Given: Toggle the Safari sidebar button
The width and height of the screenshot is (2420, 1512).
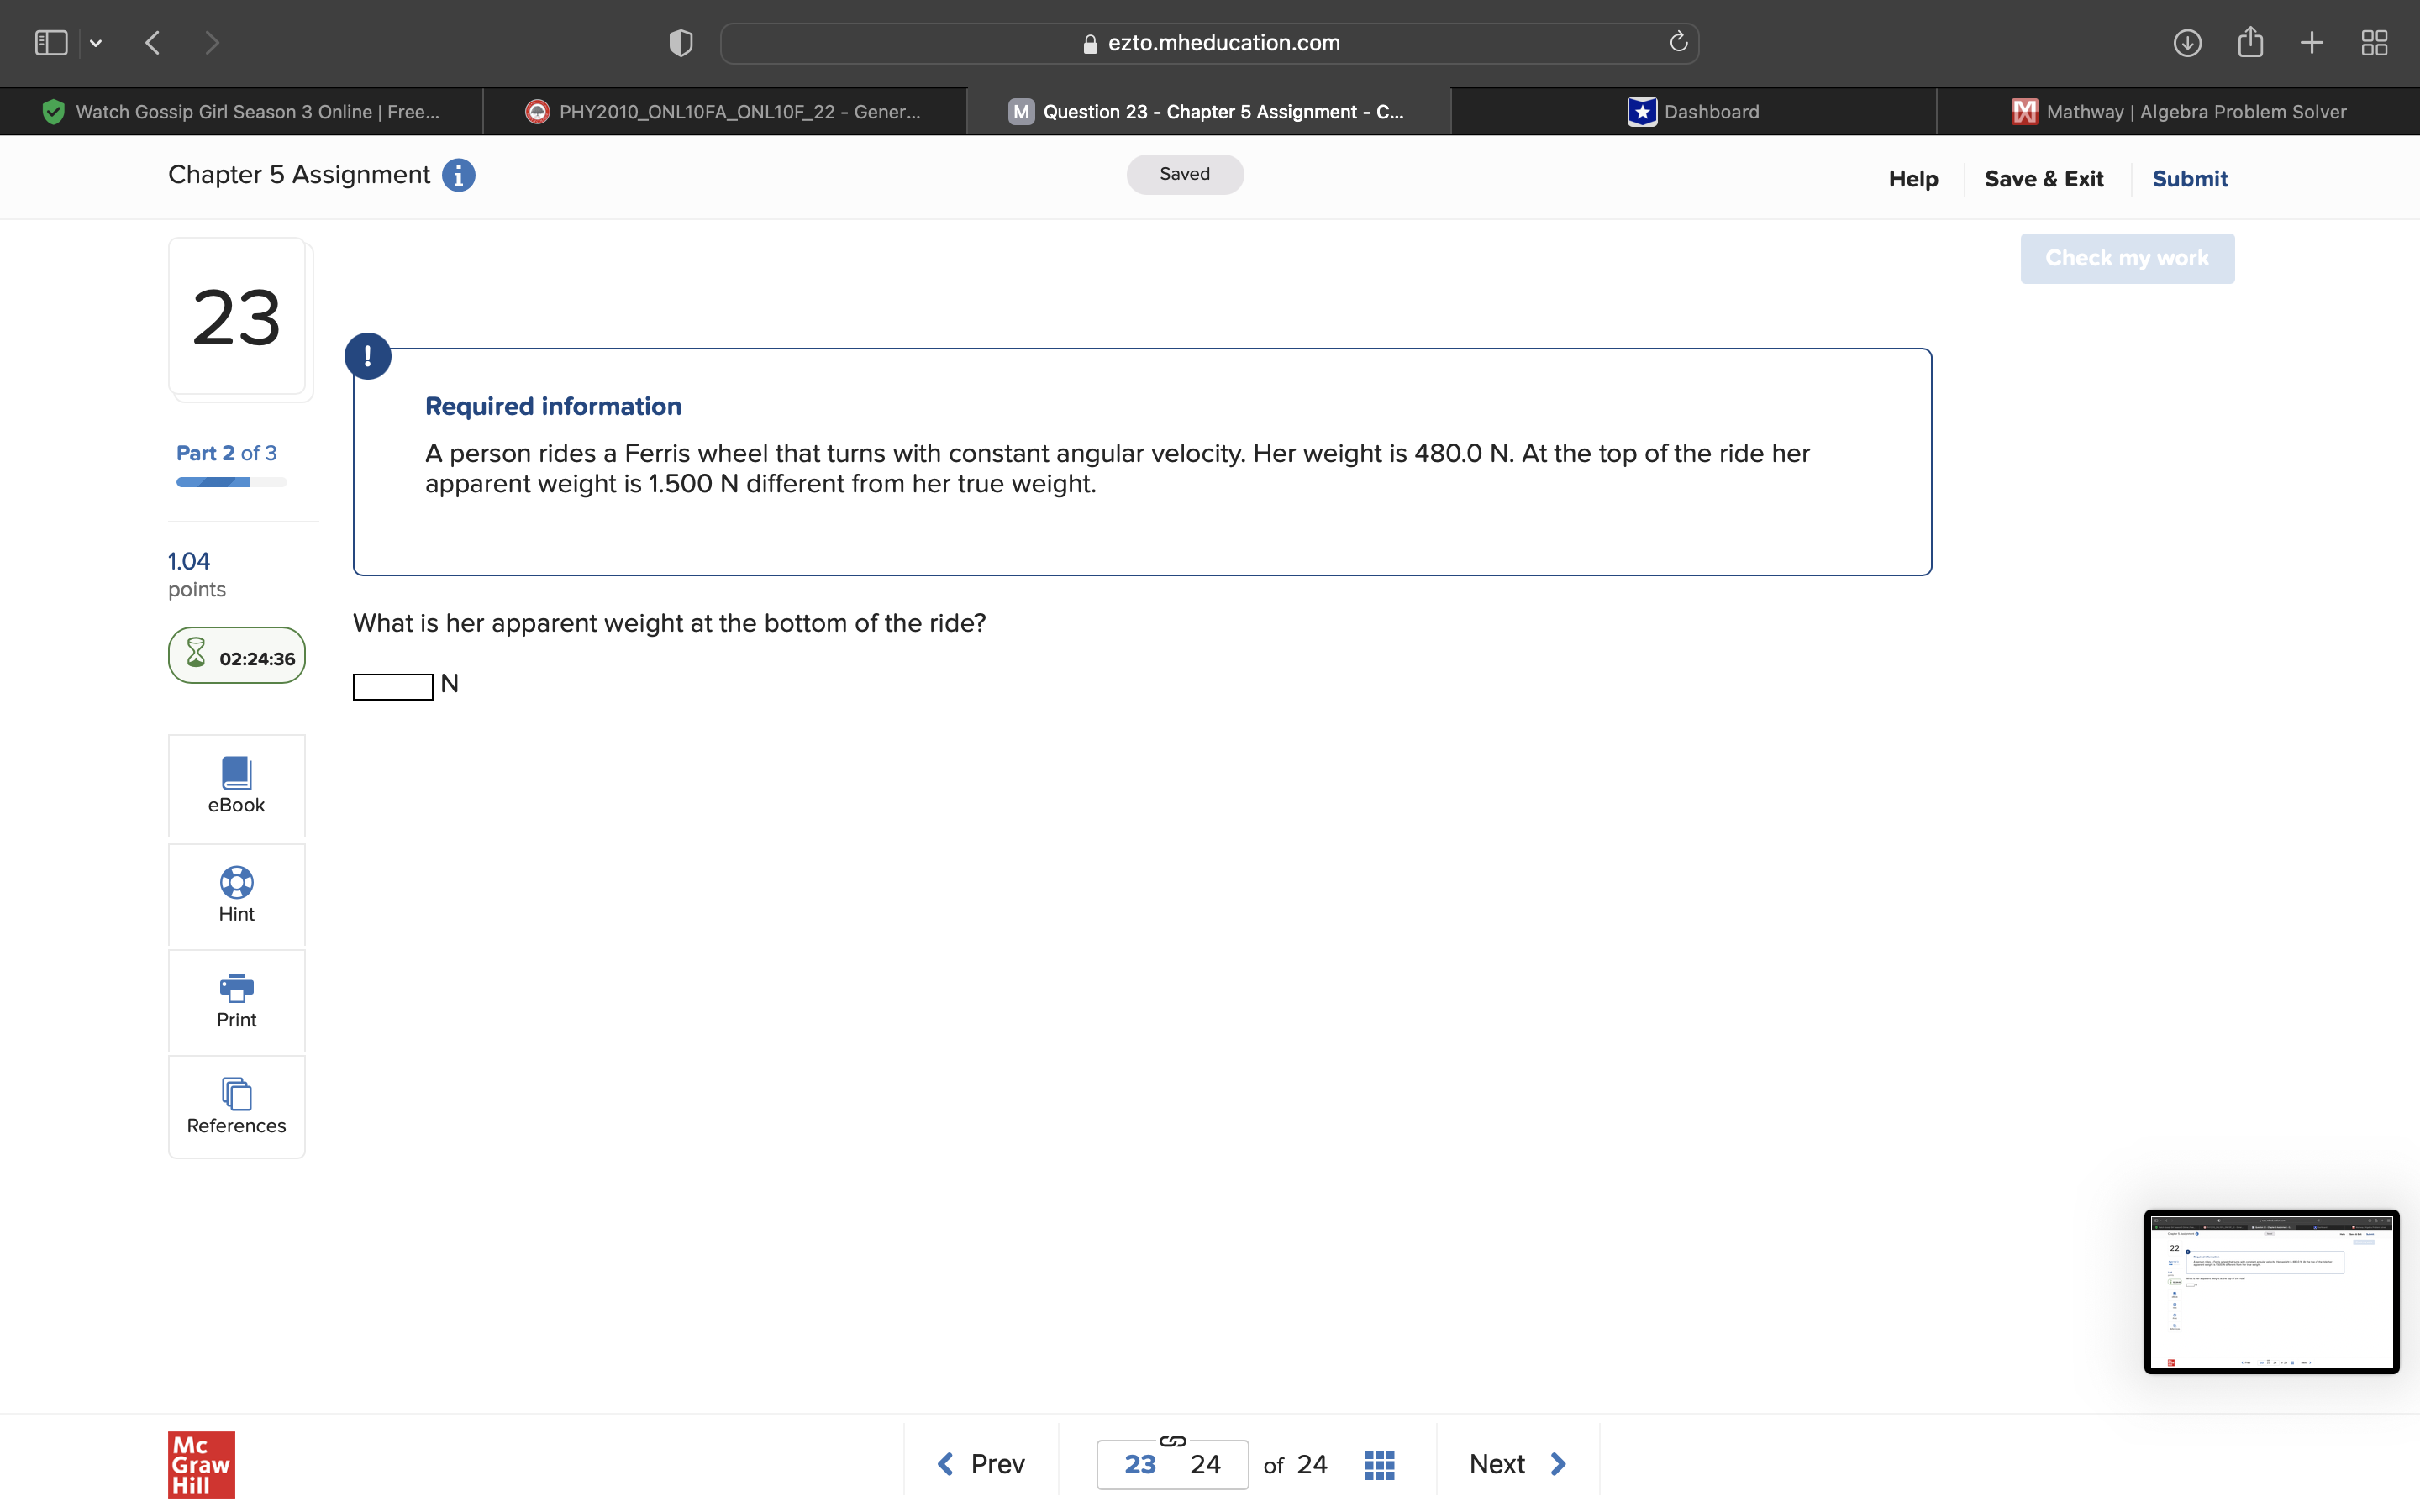Looking at the screenshot, I should click(x=51, y=43).
